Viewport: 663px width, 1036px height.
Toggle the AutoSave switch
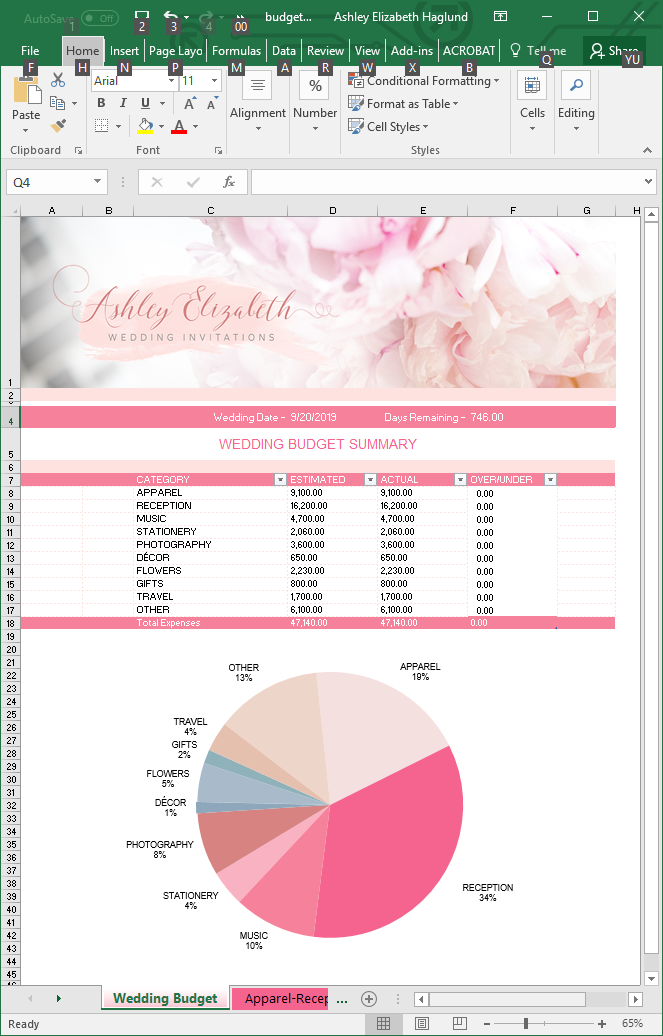point(100,18)
